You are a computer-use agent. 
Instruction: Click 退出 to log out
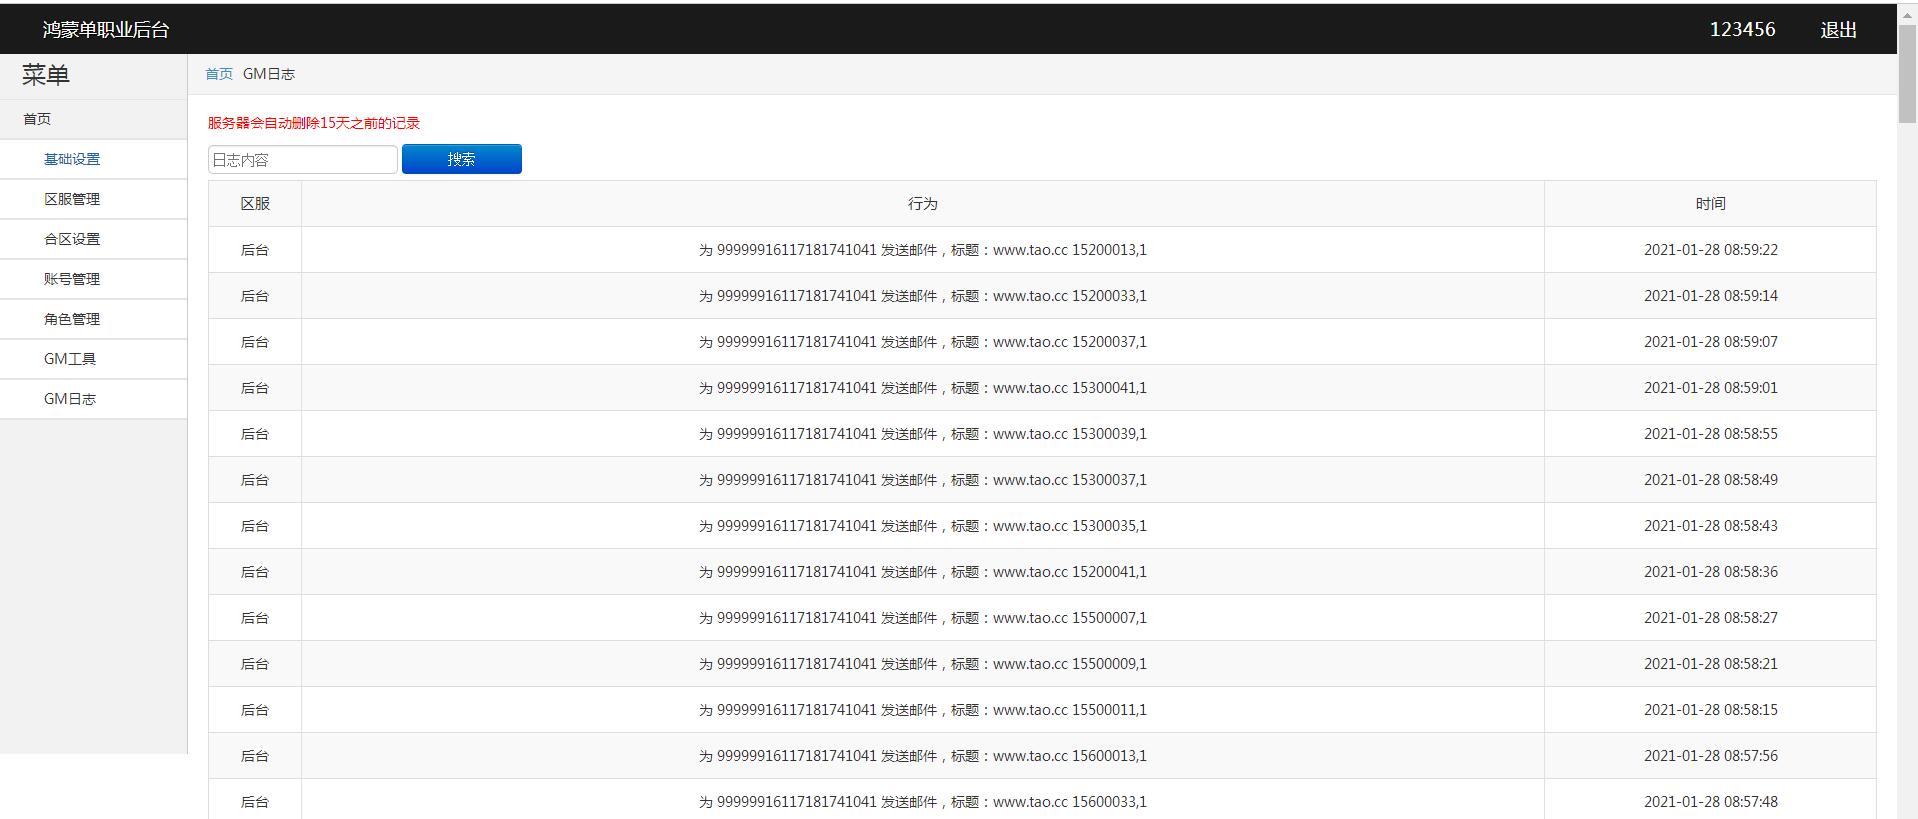1838,30
